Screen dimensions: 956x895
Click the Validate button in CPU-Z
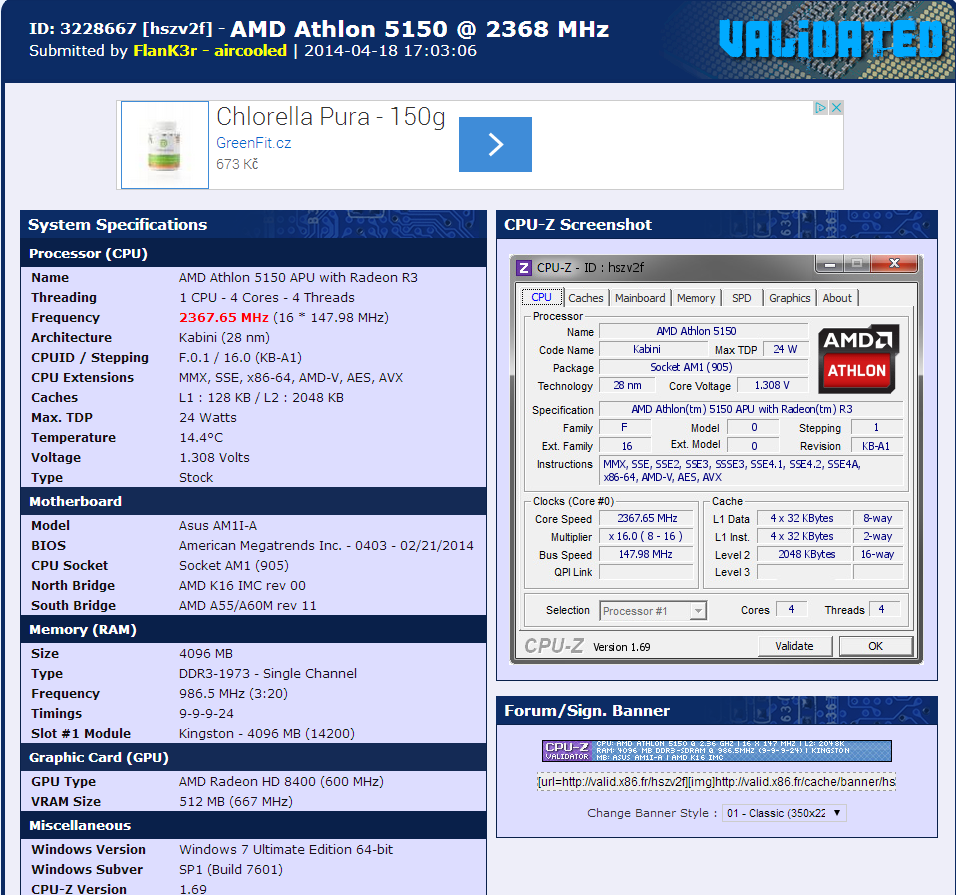794,646
